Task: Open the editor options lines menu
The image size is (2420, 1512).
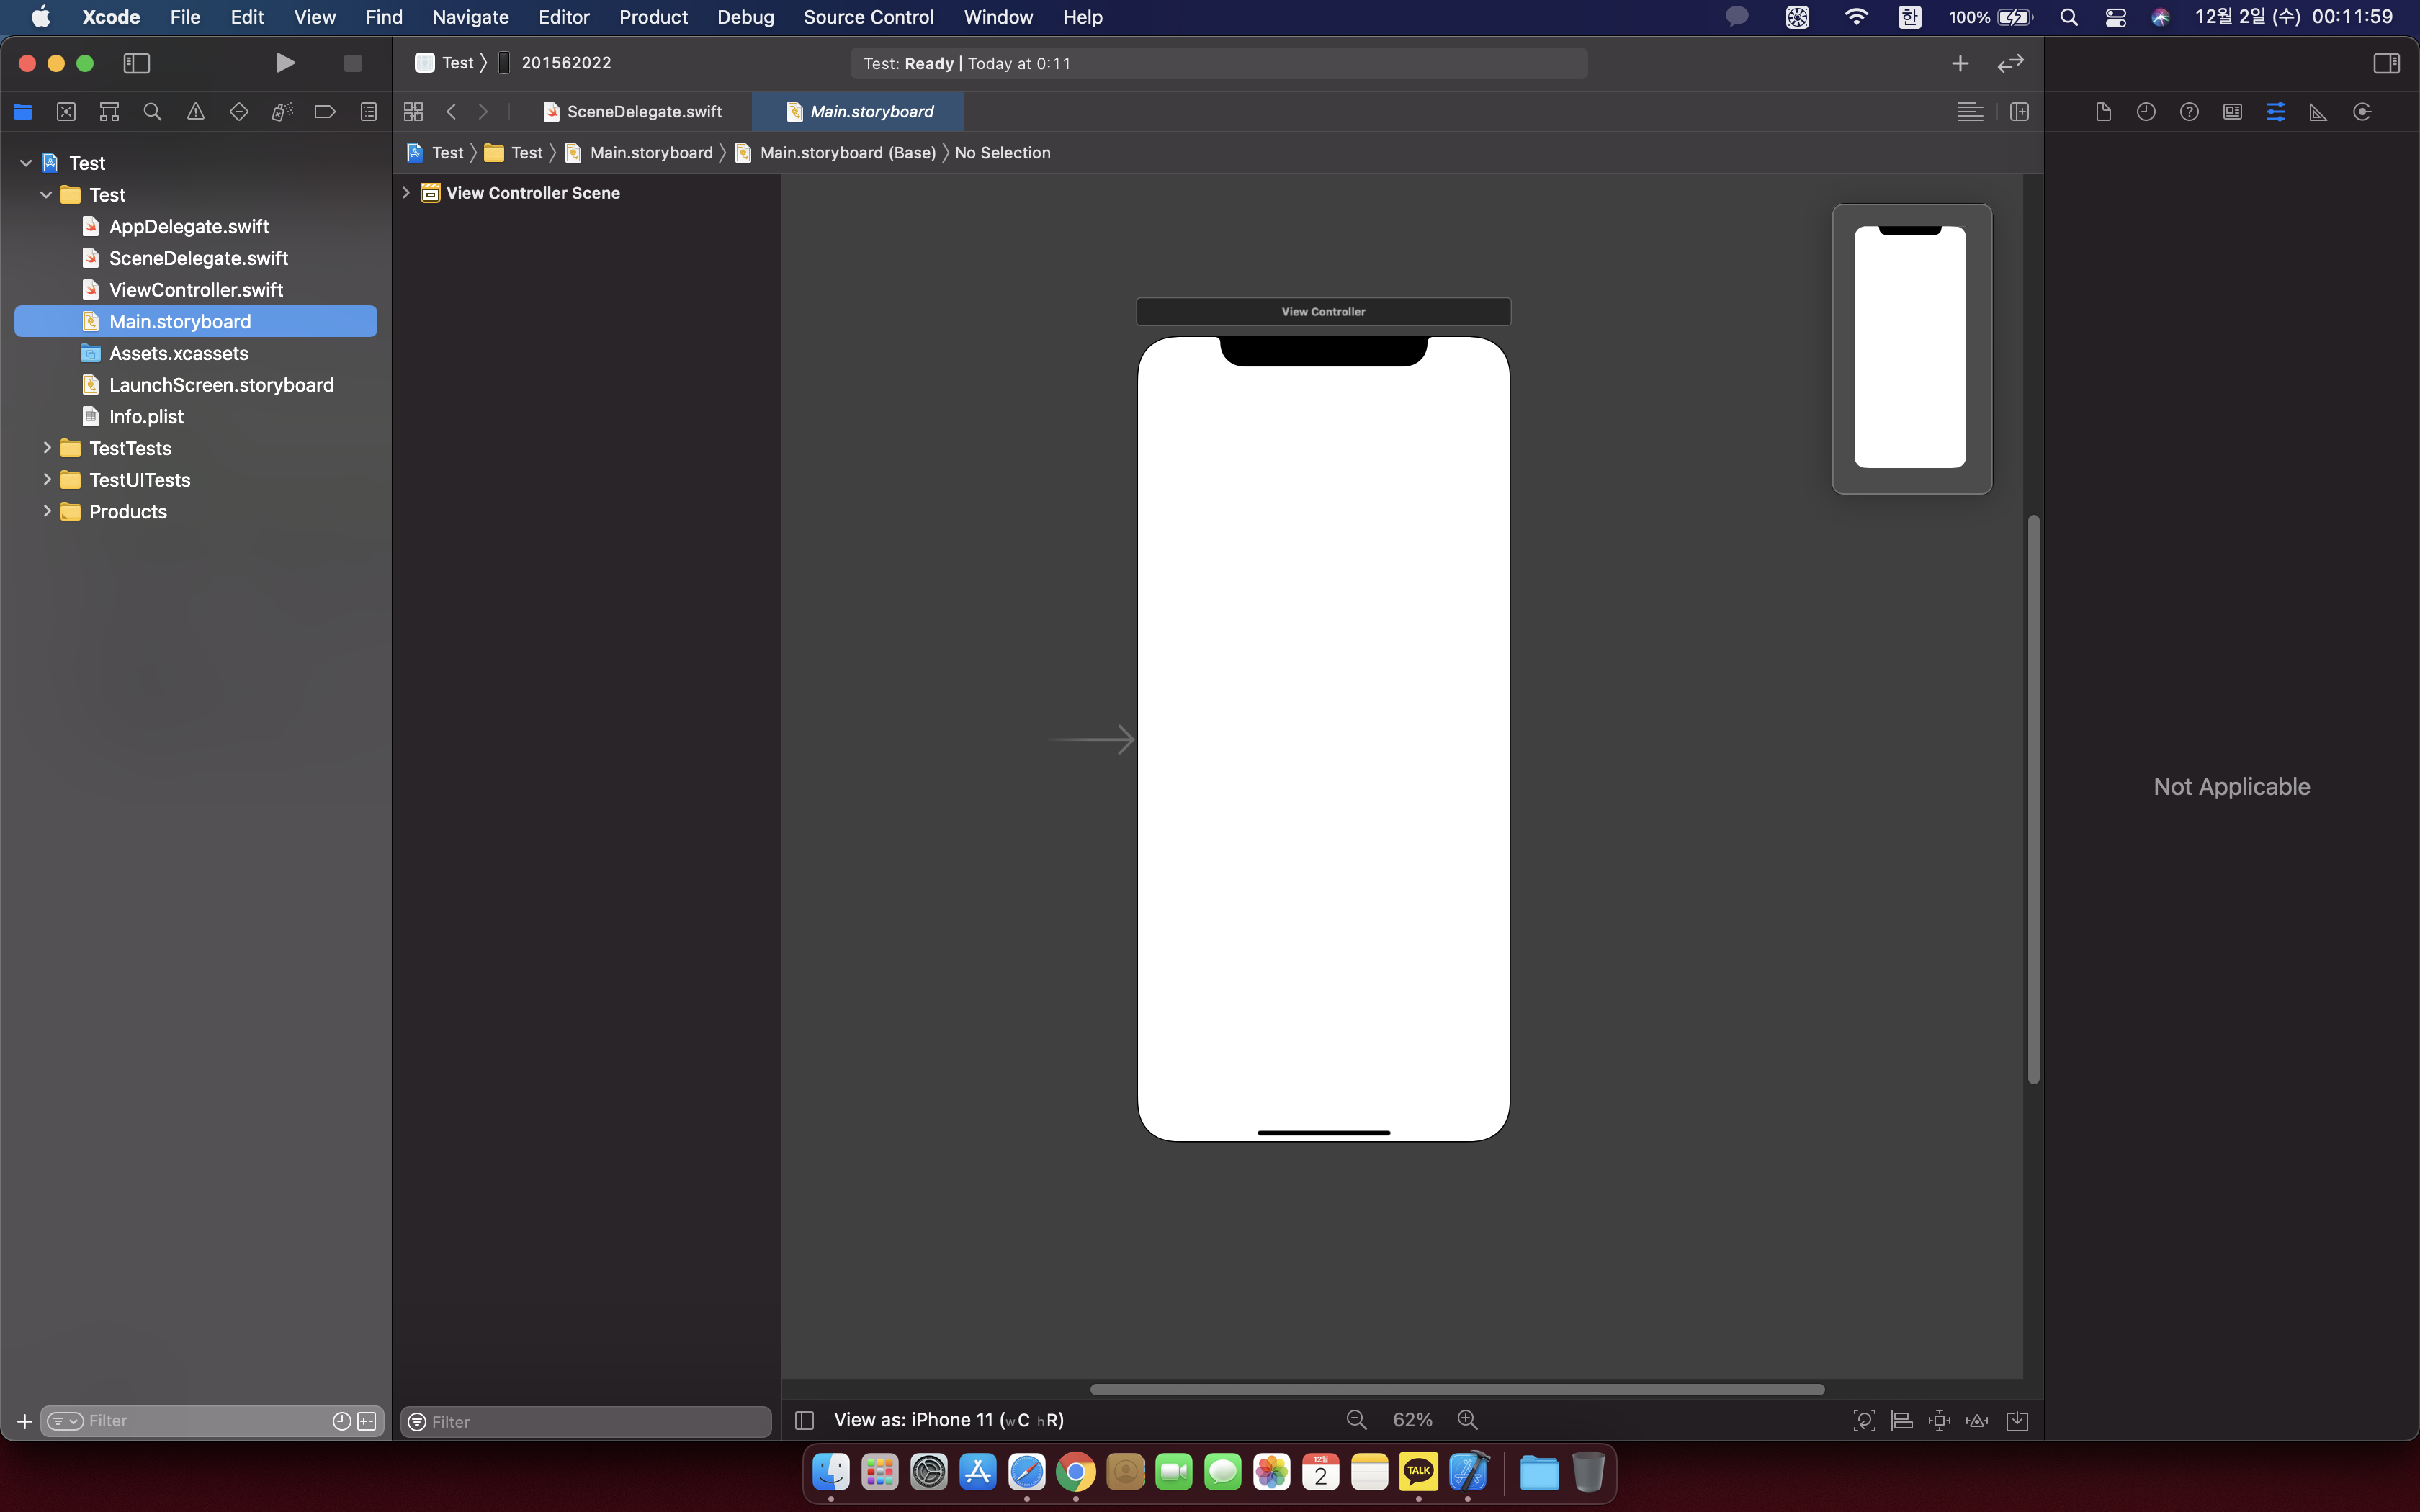Action: [1970, 112]
